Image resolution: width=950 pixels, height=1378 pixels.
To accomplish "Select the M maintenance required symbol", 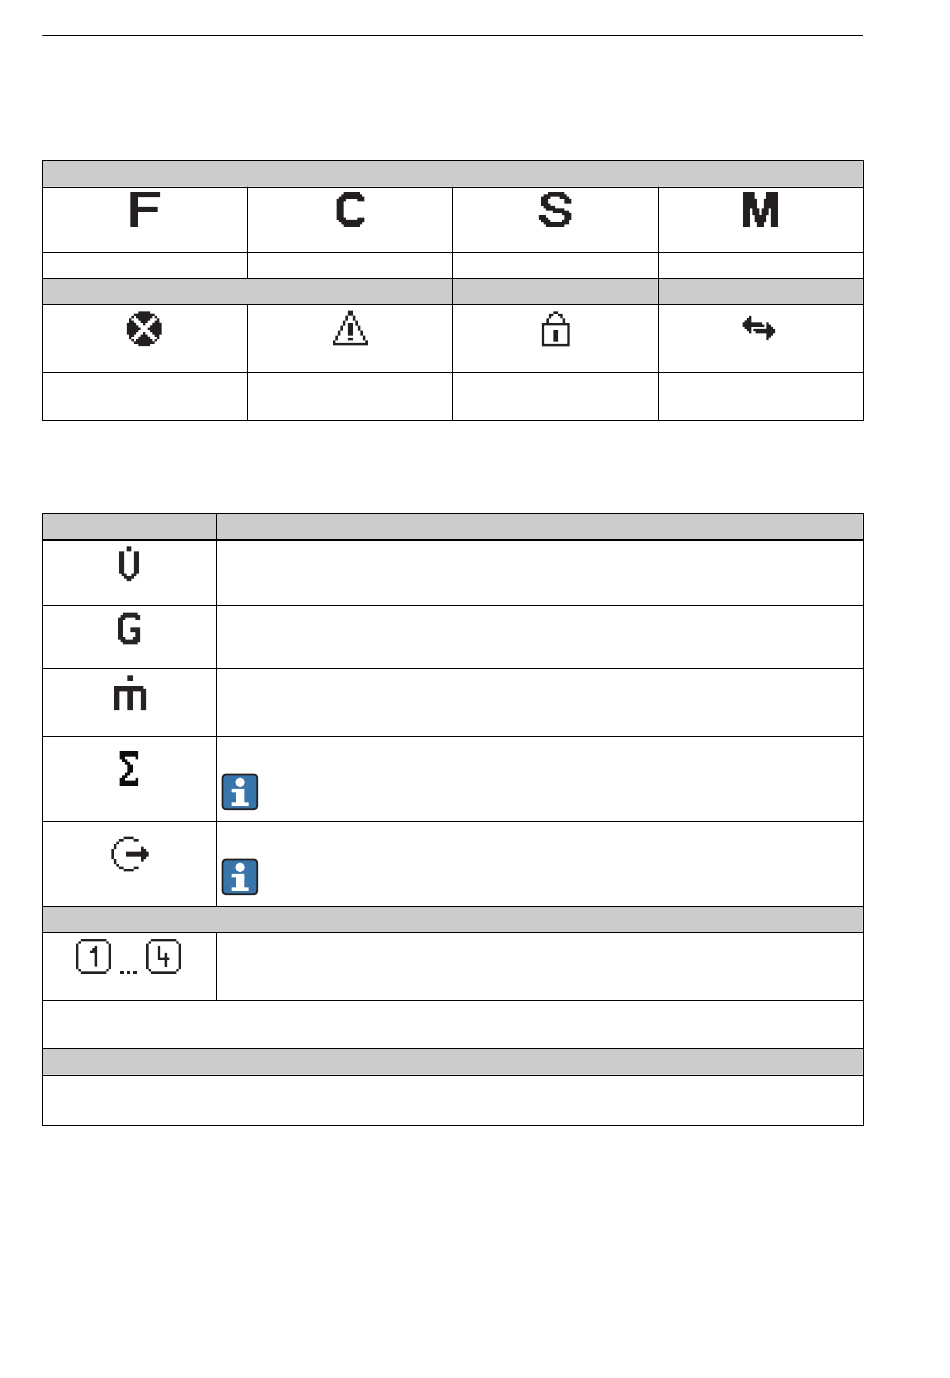I will 760,210.
